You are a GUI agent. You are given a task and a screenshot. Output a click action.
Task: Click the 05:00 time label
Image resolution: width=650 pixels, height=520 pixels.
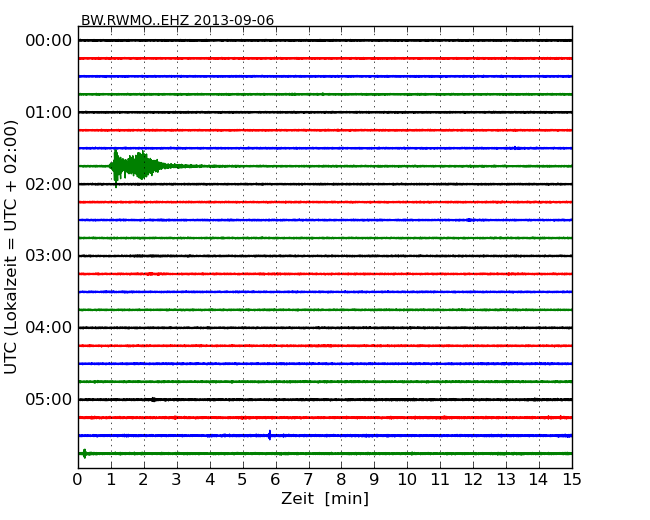pyautogui.click(x=49, y=399)
